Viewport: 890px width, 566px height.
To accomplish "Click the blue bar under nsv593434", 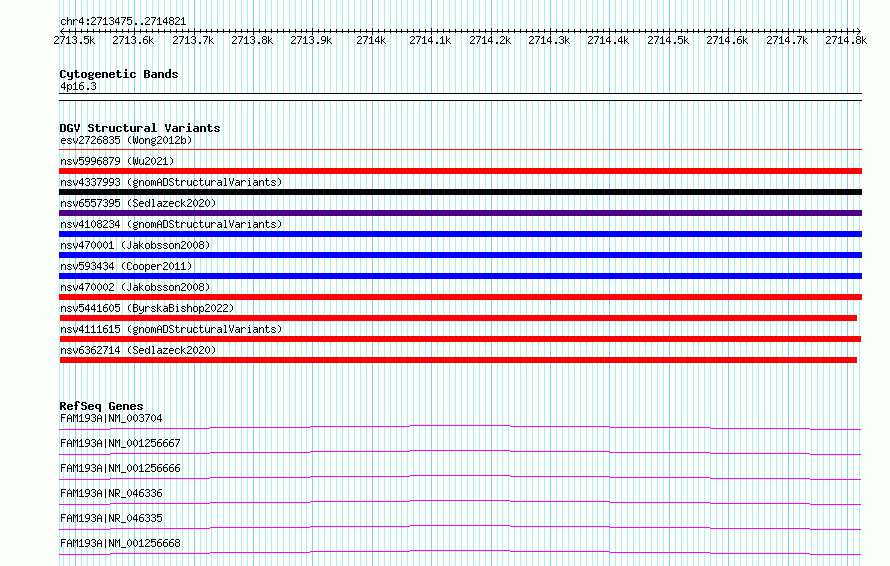I will (460, 276).
